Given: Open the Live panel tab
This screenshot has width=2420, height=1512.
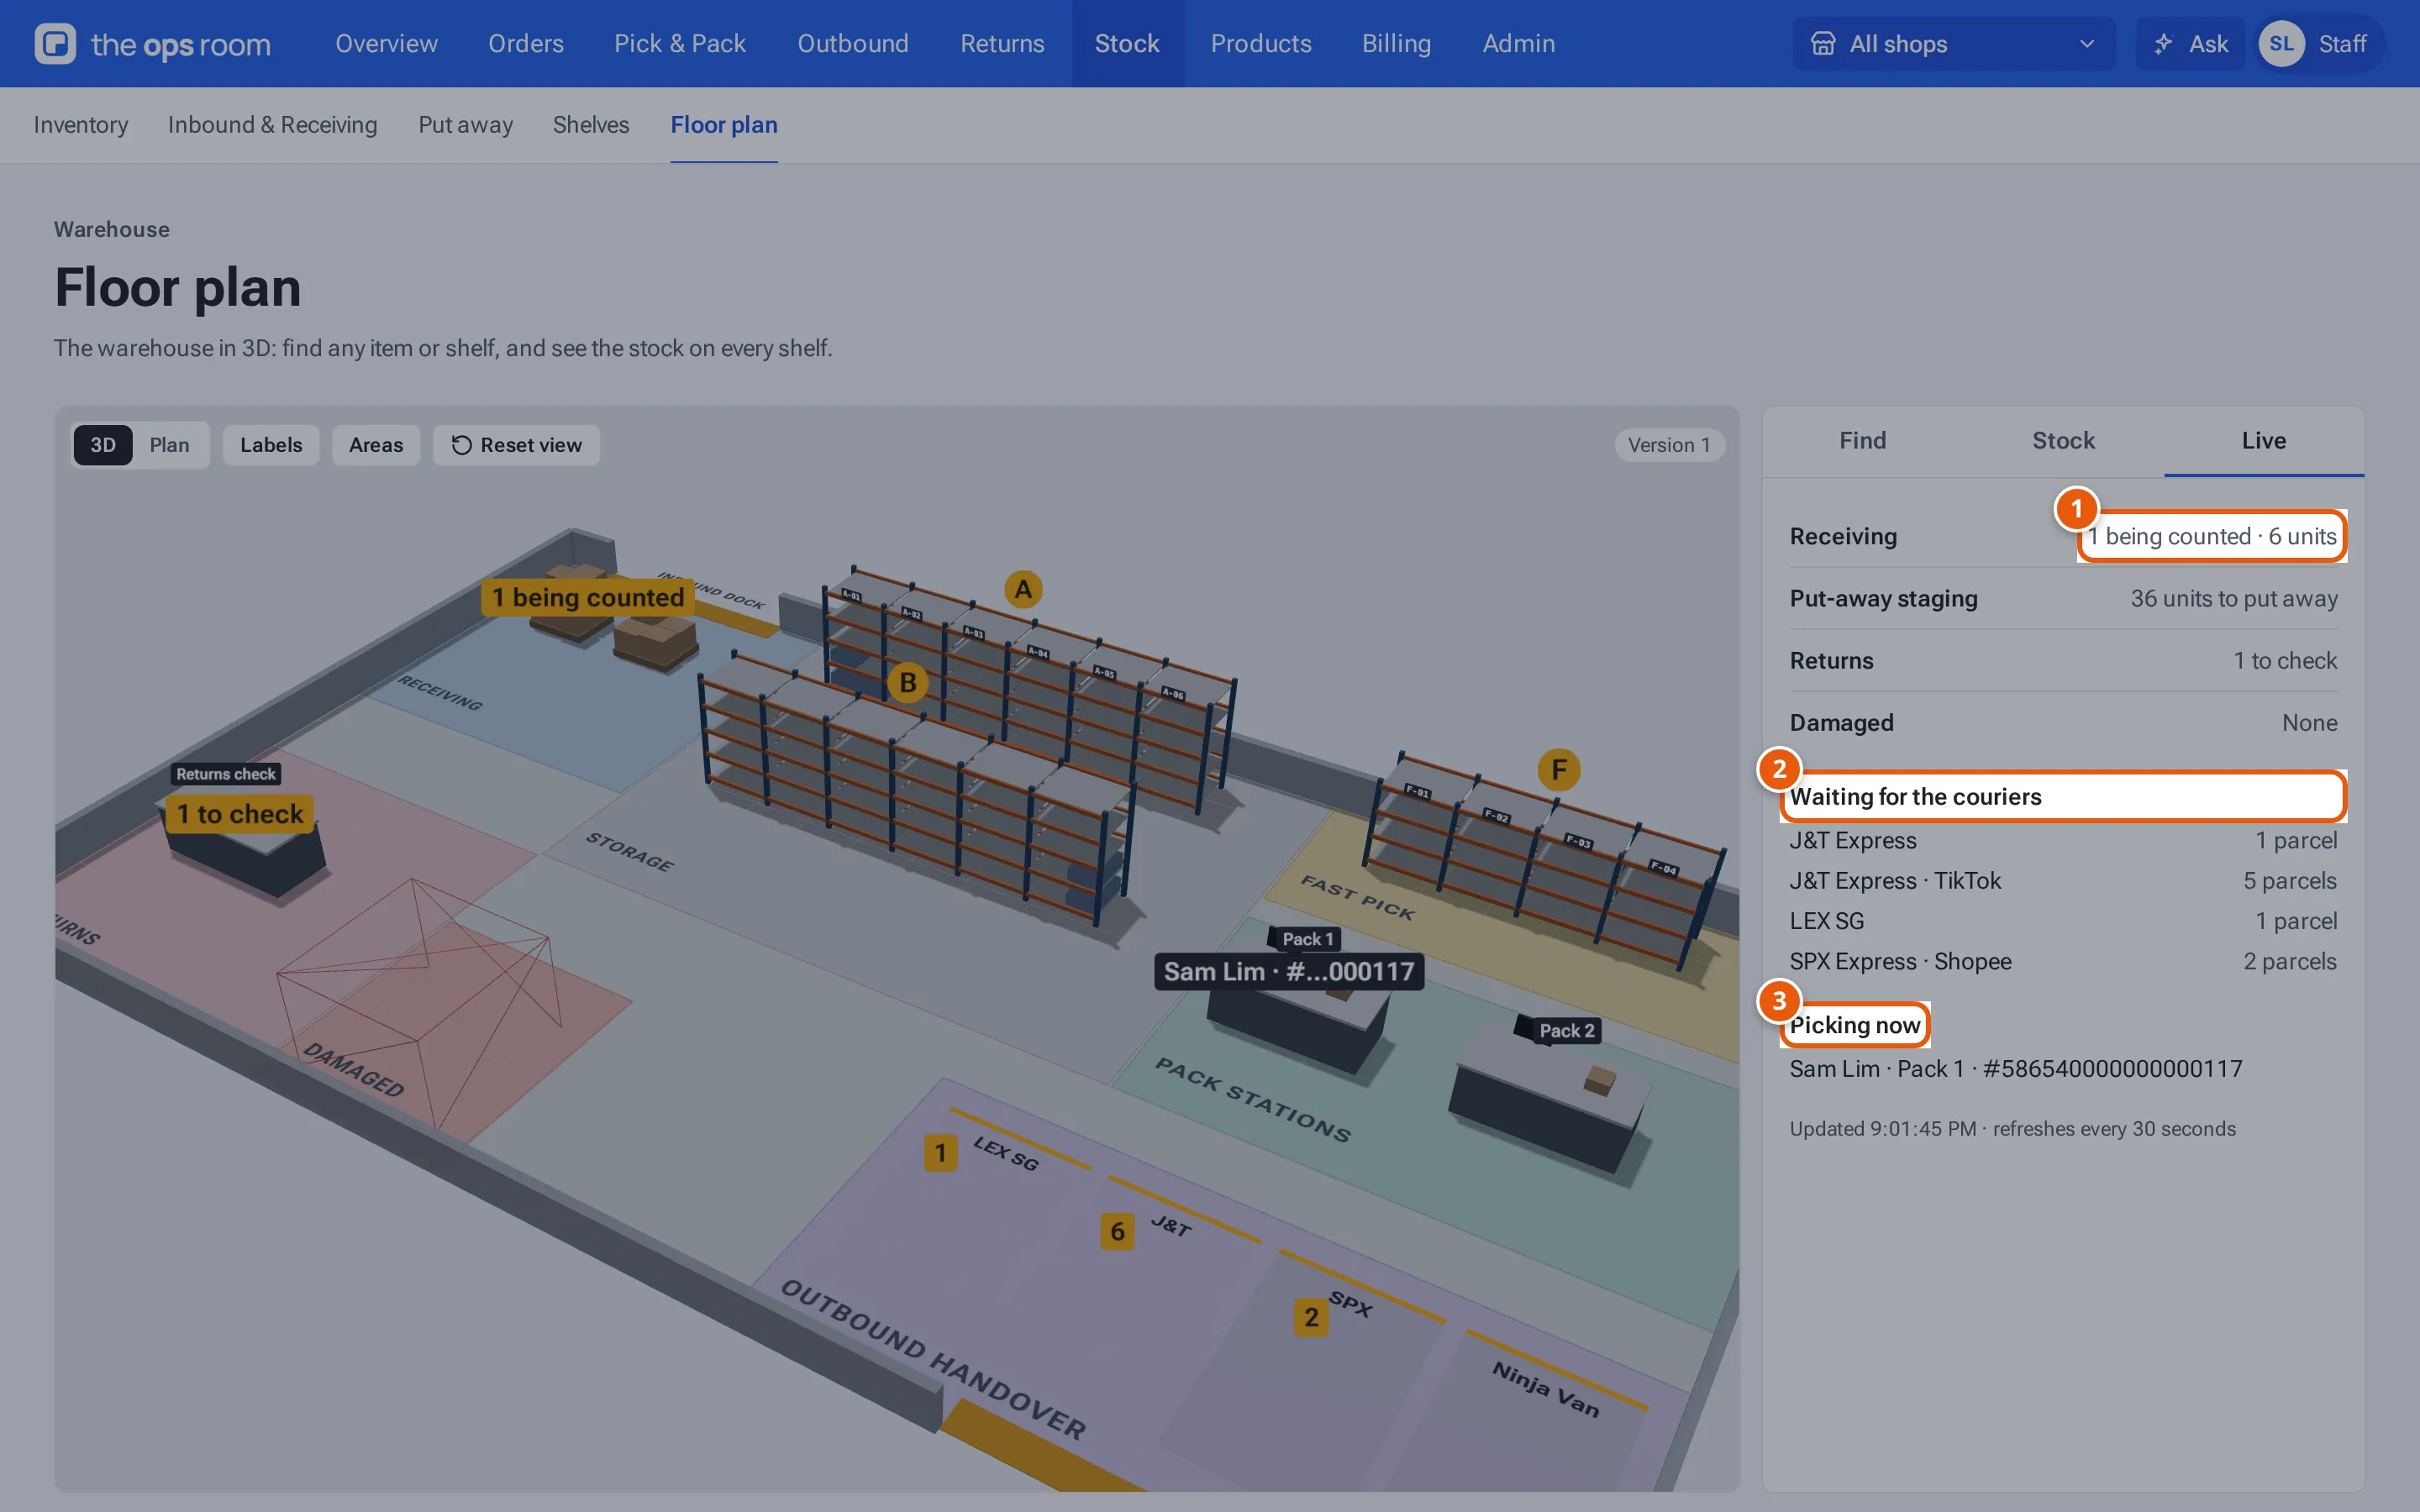Looking at the screenshot, I should [x=2264, y=441].
